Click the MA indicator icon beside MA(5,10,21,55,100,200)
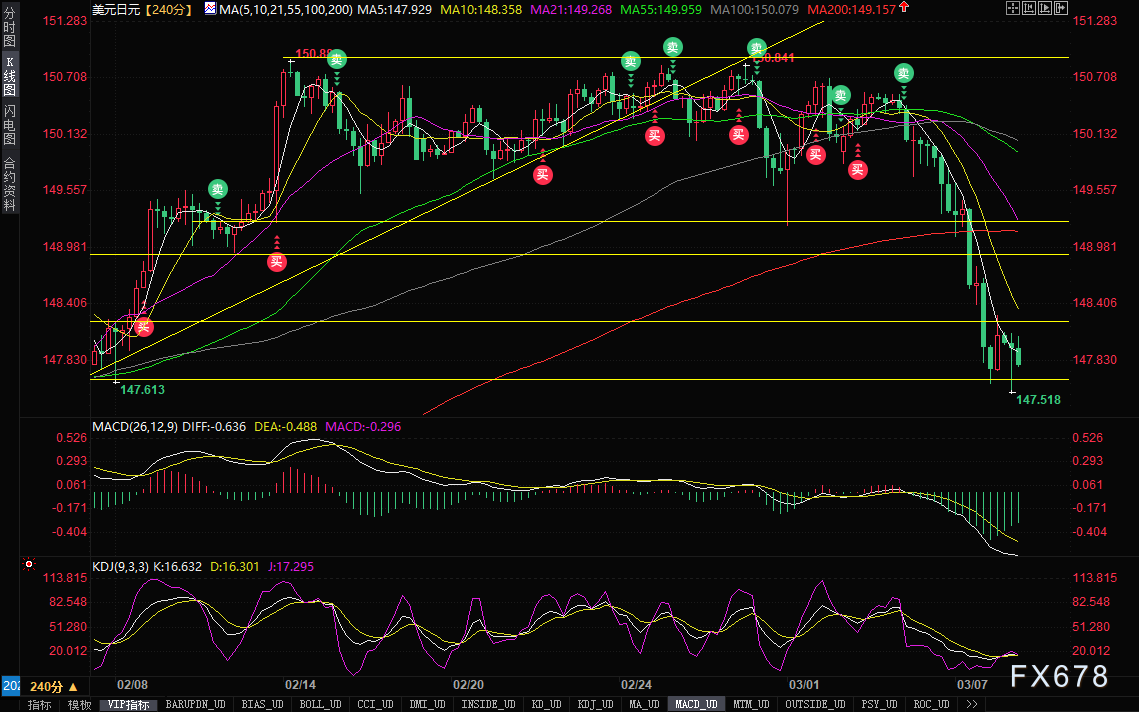The height and width of the screenshot is (712, 1139). [x=211, y=9]
